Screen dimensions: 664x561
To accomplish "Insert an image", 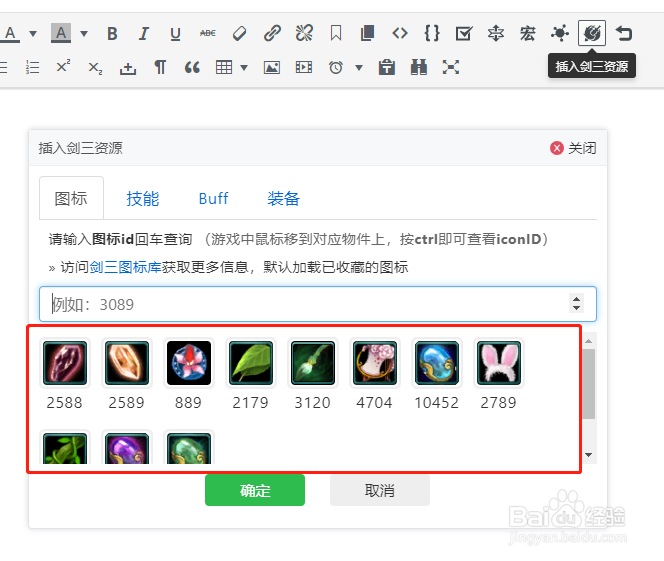I will point(271,67).
